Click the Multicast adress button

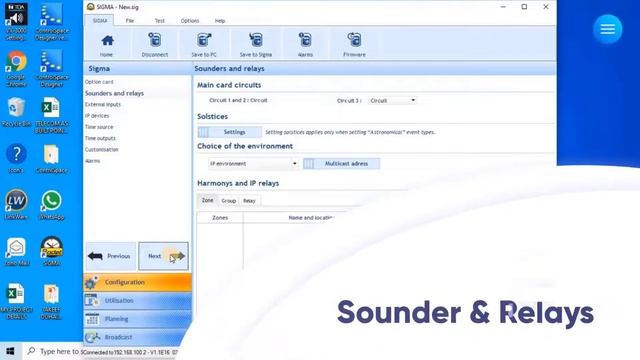point(341,164)
